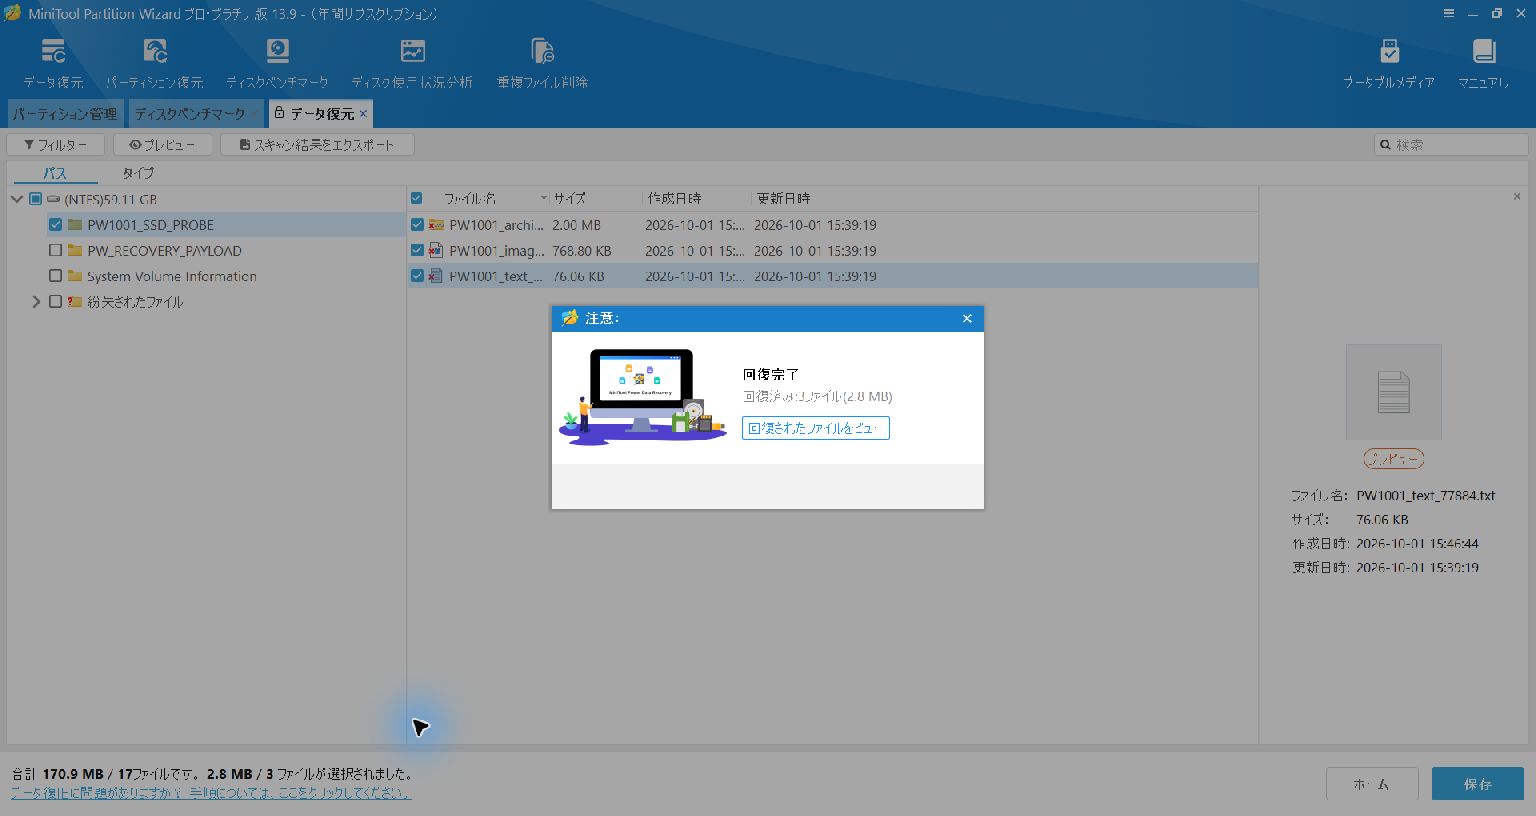This screenshot has width=1536, height=816.
Task: Uncheck the PW1001_archi file checkbox
Action: (417, 225)
